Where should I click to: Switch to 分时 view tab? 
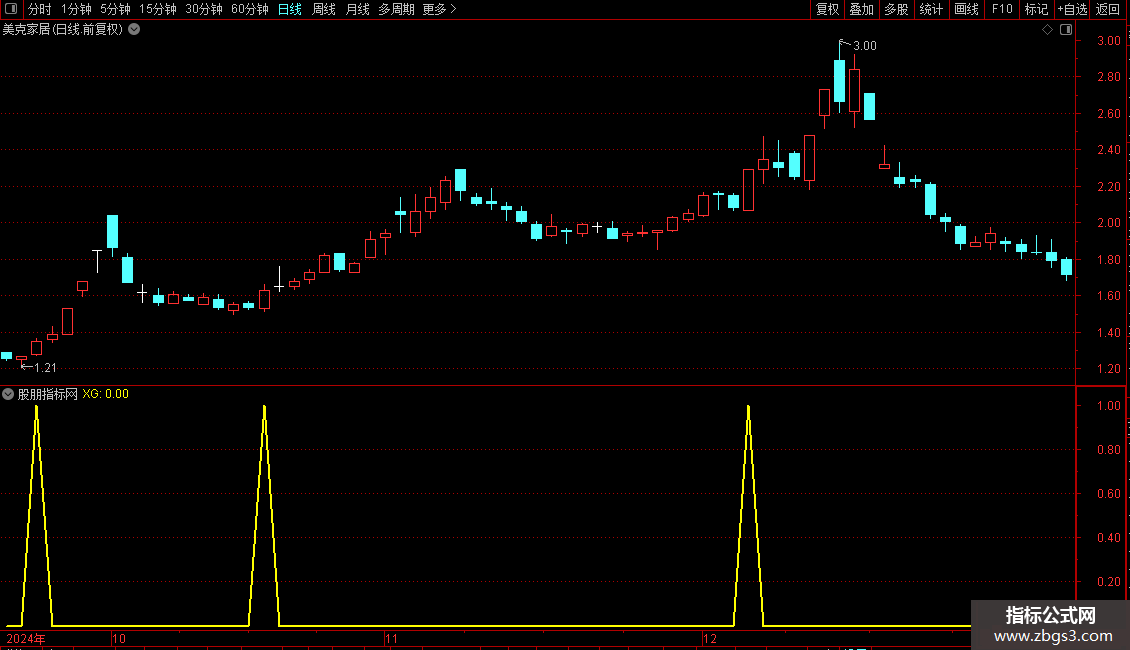tap(40, 9)
